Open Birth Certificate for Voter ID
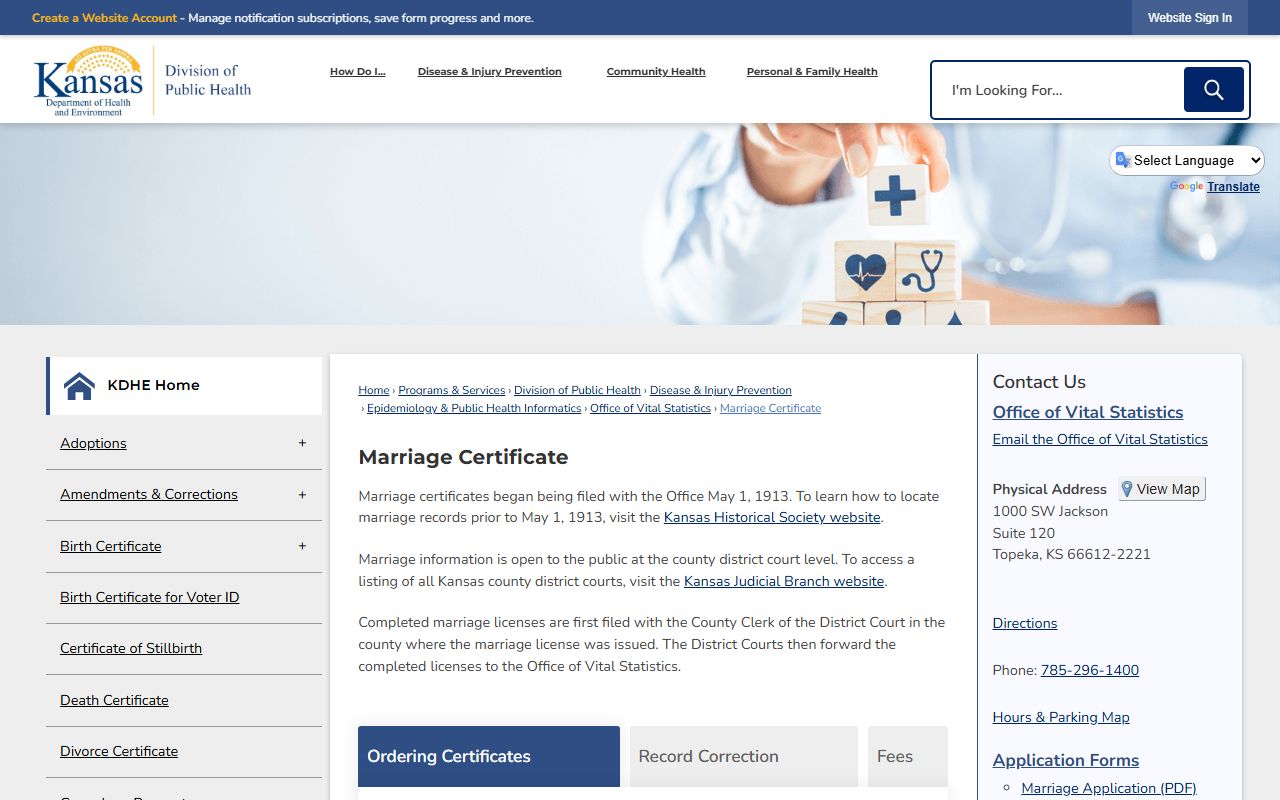 point(149,597)
